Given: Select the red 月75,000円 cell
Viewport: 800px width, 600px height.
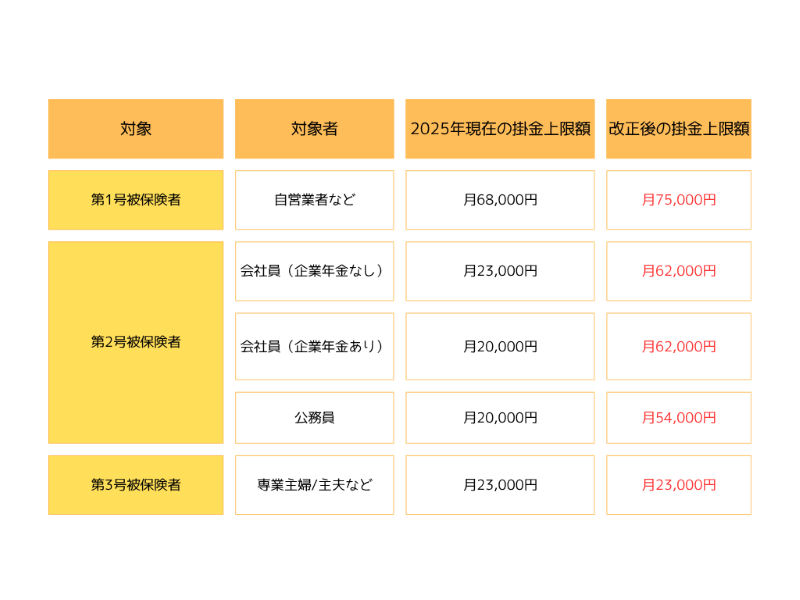Looking at the screenshot, I should (x=679, y=200).
